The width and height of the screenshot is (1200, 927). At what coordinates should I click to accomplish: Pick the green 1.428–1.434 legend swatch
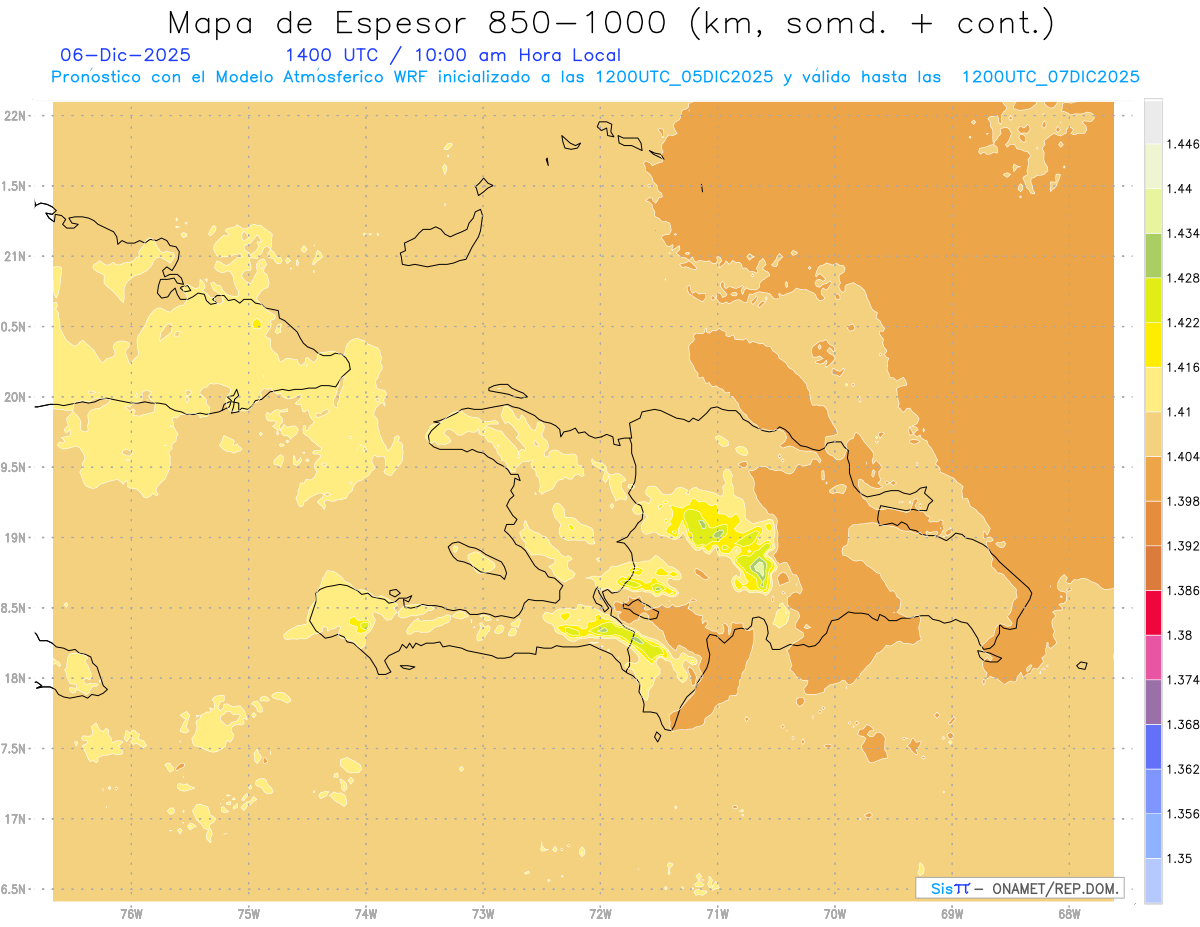click(x=1153, y=255)
